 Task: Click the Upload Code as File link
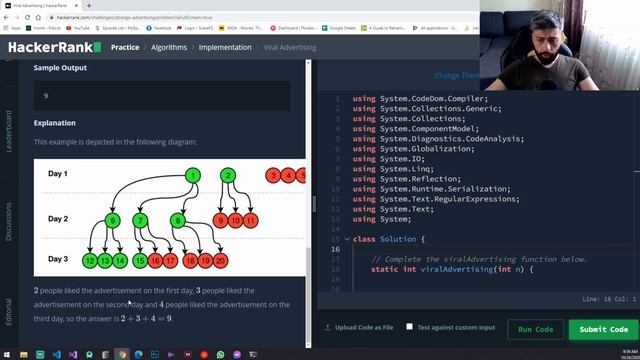364,327
